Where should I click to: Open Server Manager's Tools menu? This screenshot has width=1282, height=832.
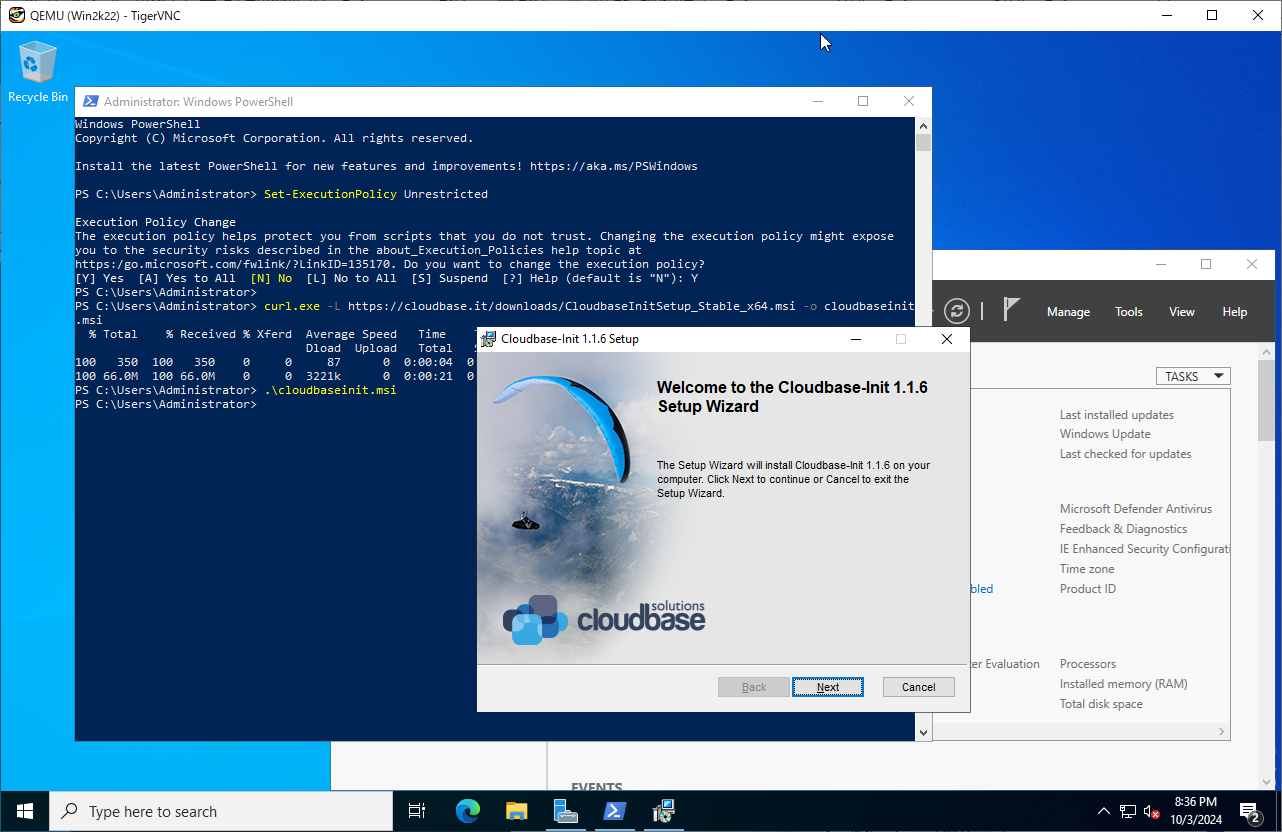1129,312
